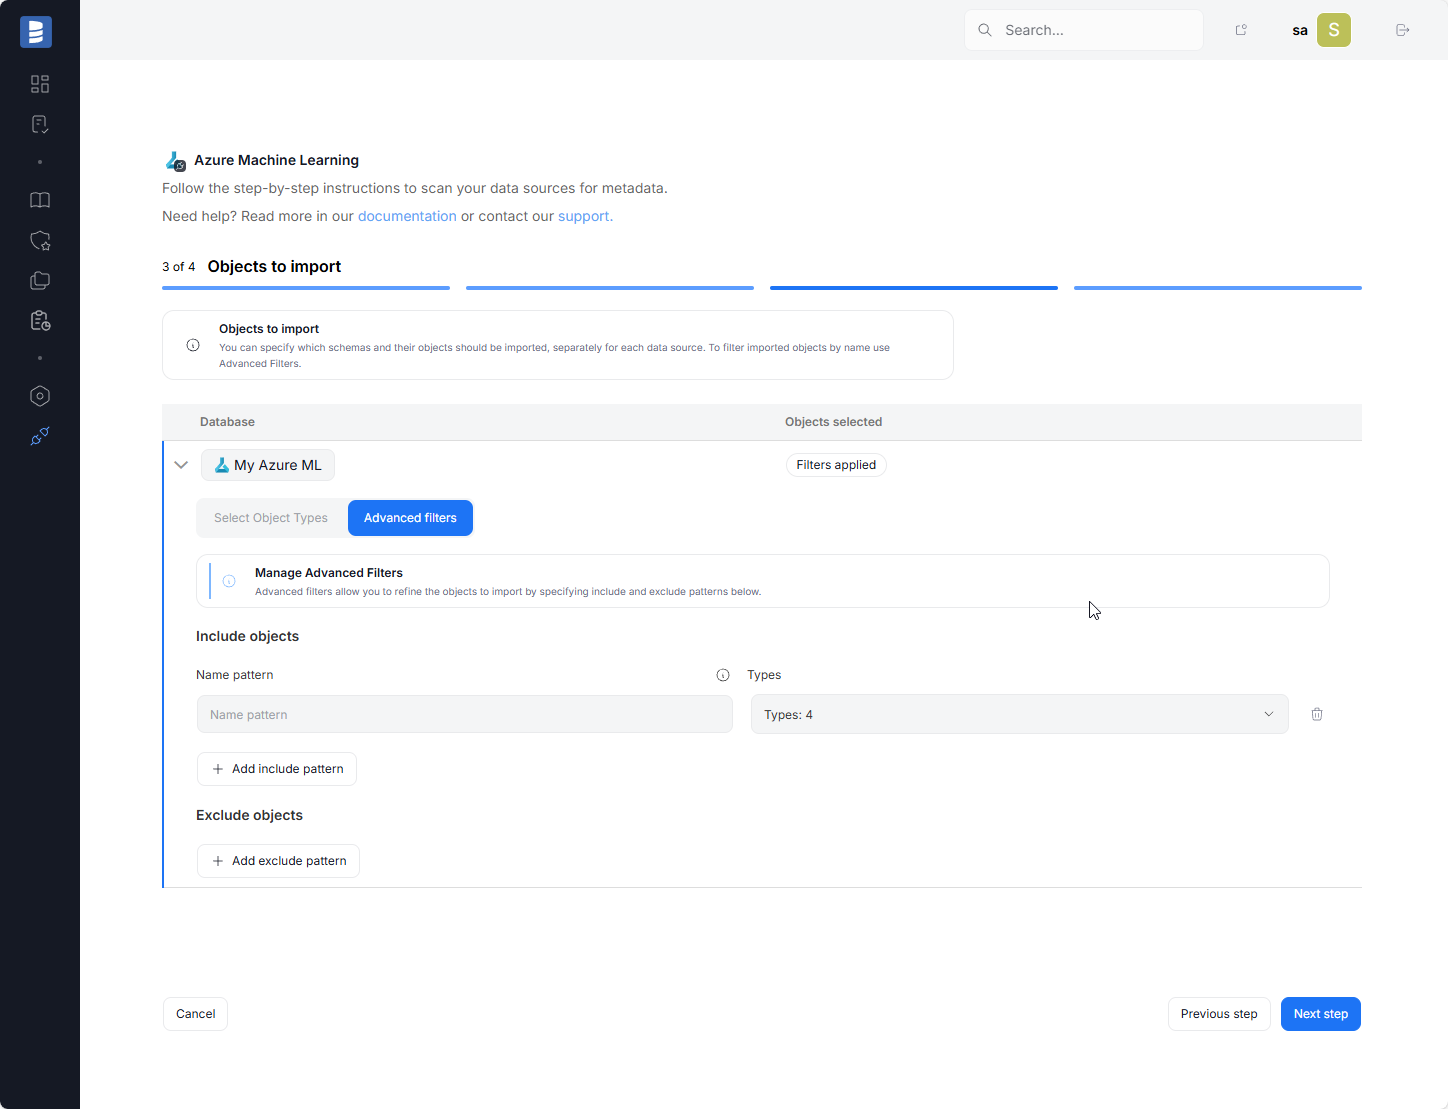
Task: Open the dashboard grid icon in sidebar
Action: click(40, 84)
